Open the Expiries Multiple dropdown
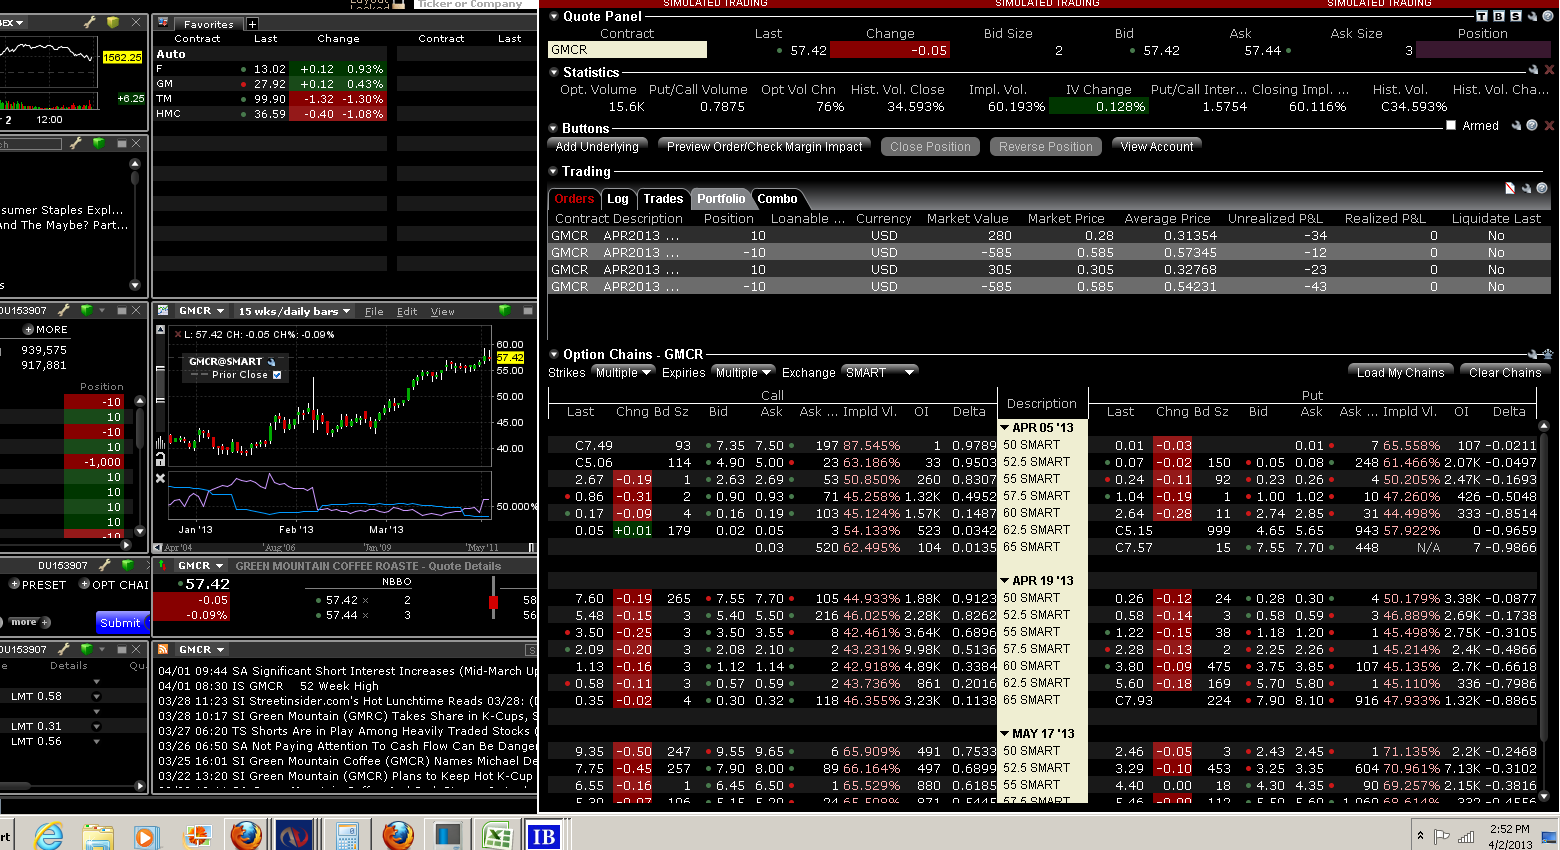 click(743, 373)
